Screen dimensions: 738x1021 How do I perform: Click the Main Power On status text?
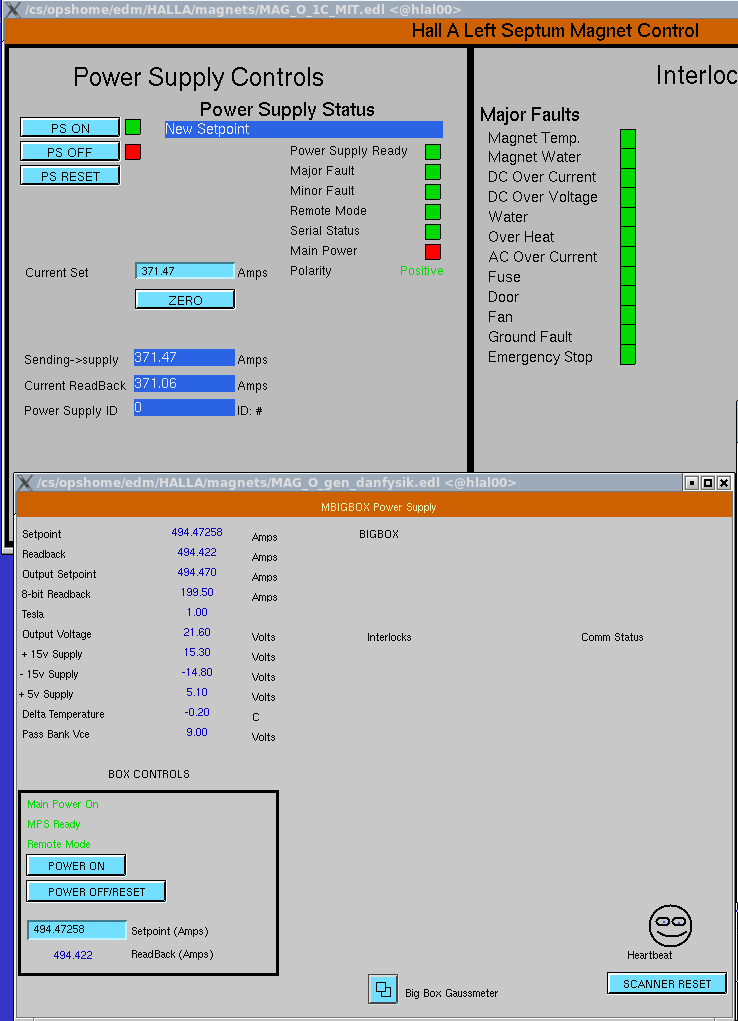pos(63,804)
